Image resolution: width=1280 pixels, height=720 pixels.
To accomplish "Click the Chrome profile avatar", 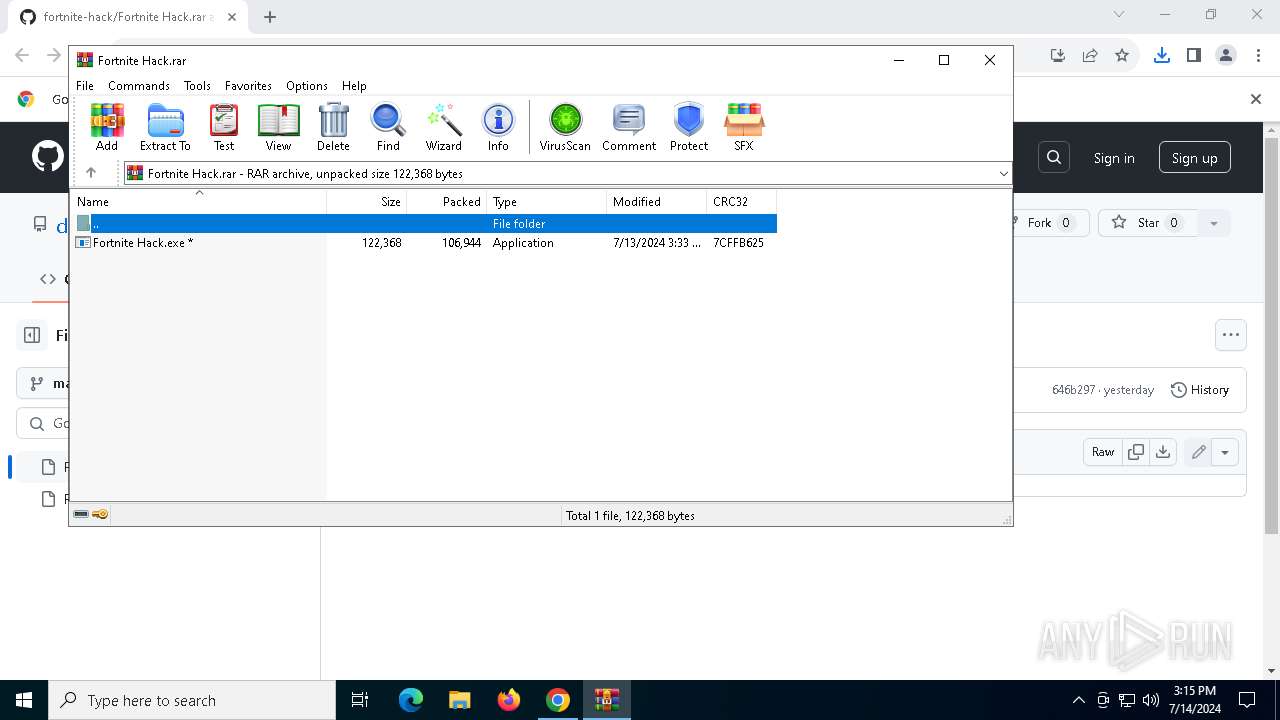I will 1226,55.
